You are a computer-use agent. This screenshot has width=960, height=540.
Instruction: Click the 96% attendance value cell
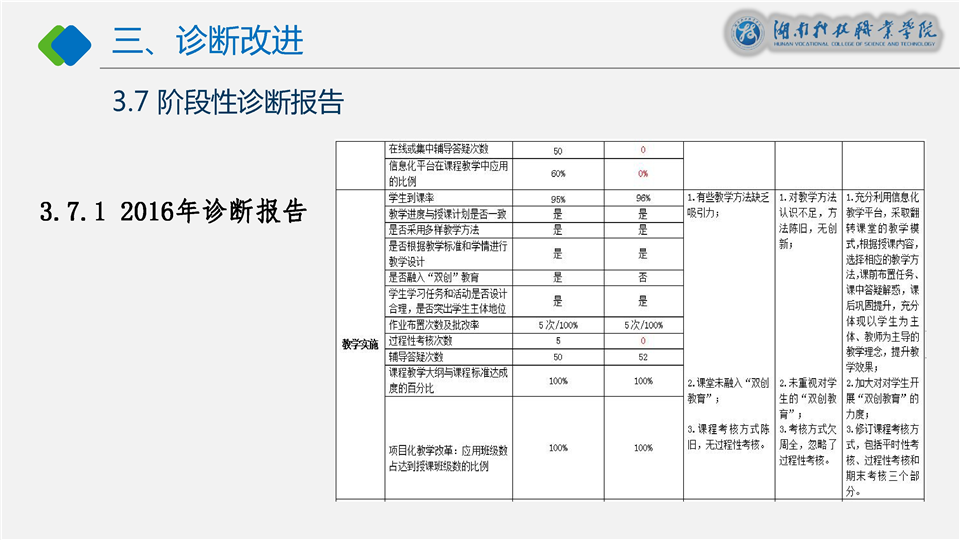coord(642,198)
